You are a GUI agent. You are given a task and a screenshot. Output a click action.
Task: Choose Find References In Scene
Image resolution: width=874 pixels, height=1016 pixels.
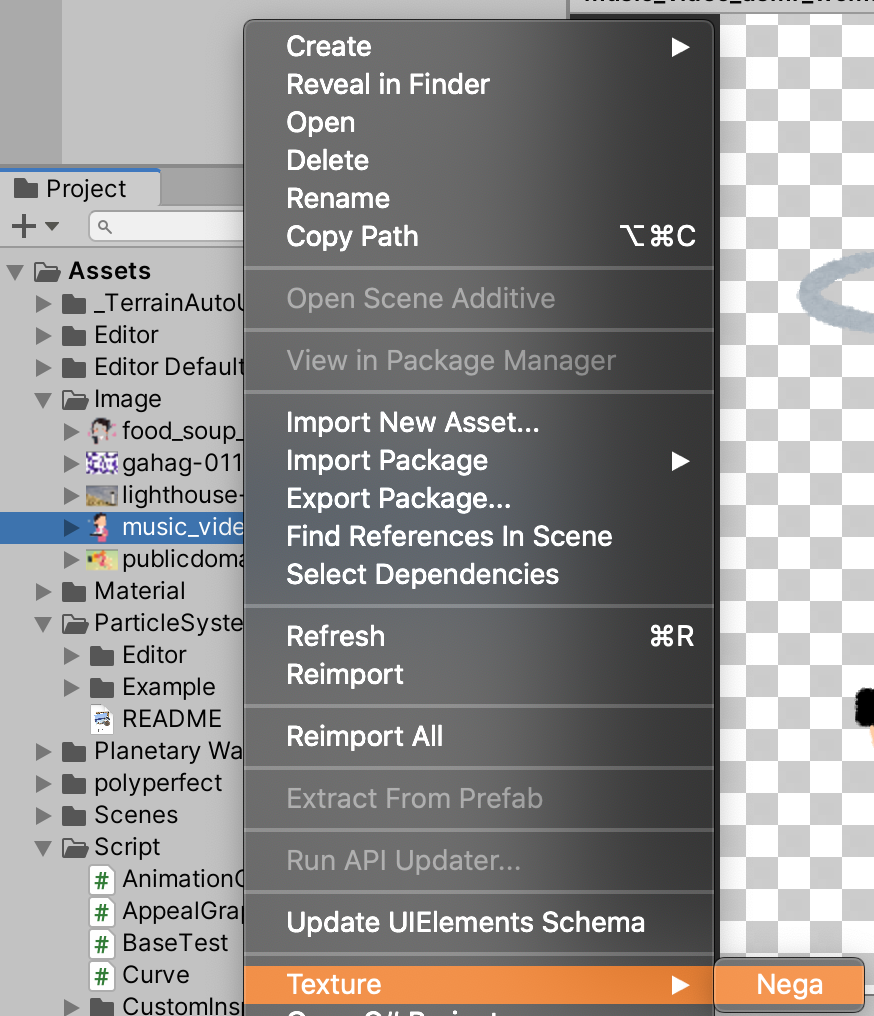click(479, 537)
